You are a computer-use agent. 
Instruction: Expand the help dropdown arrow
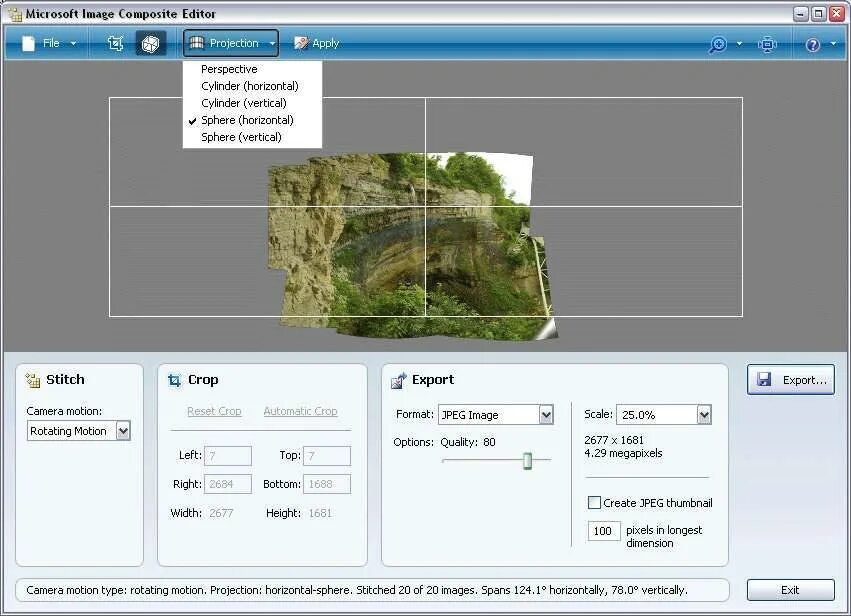pyautogui.click(x=833, y=44)
